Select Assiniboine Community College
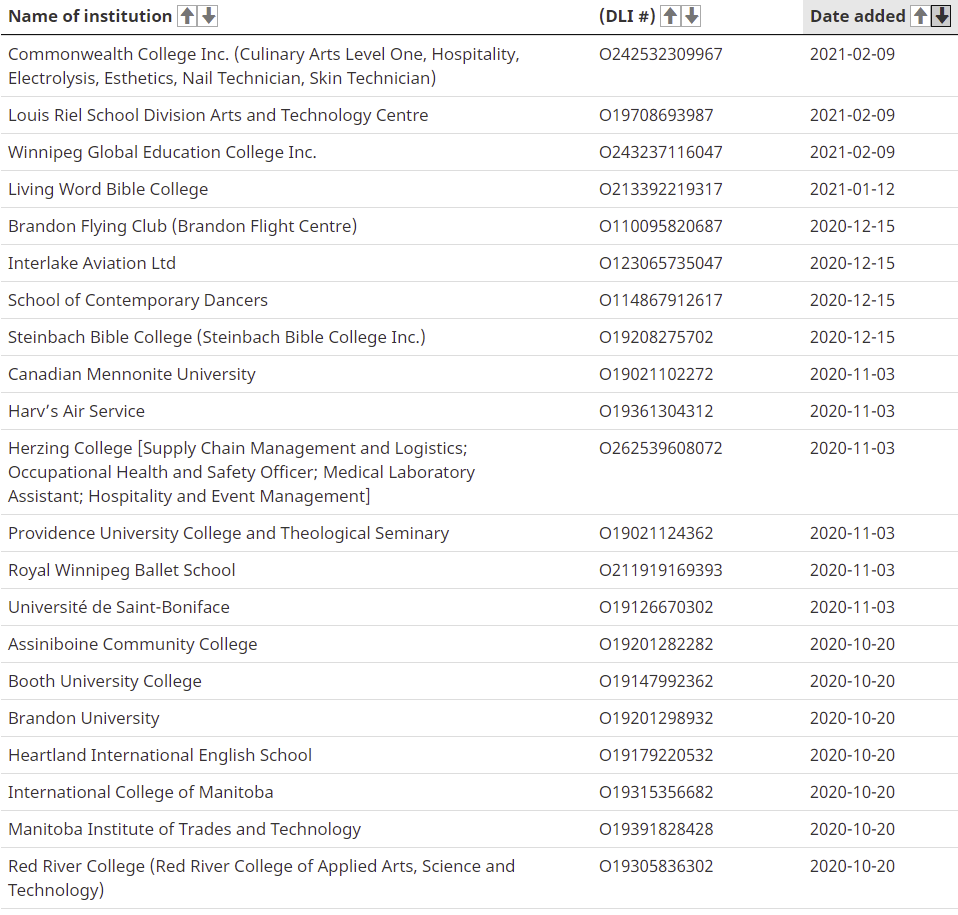Image resolution: width=958 pixels, height=915 pixels. click(133, 644)
